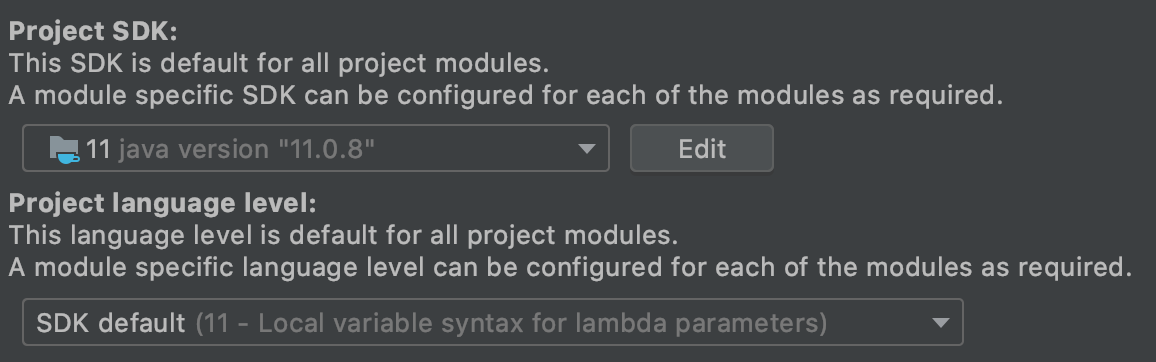Click blank space inside the language level combo box
The width and height of the screenshot is (1156, 362).
[x=877, y=323]
